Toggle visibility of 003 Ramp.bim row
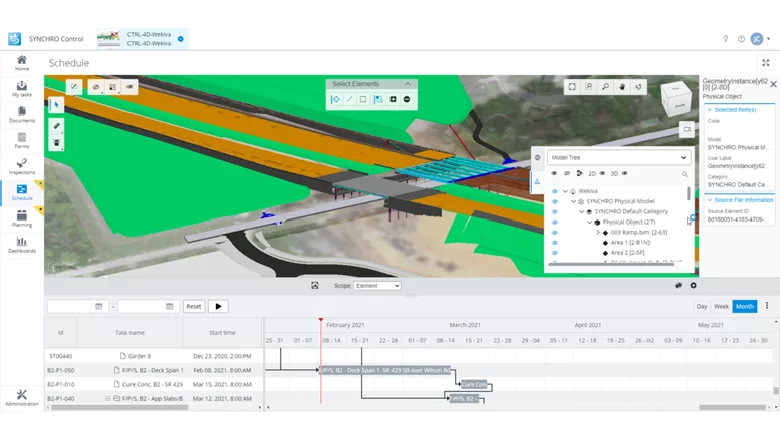This screenshot has width=780, height=439. 555,233
